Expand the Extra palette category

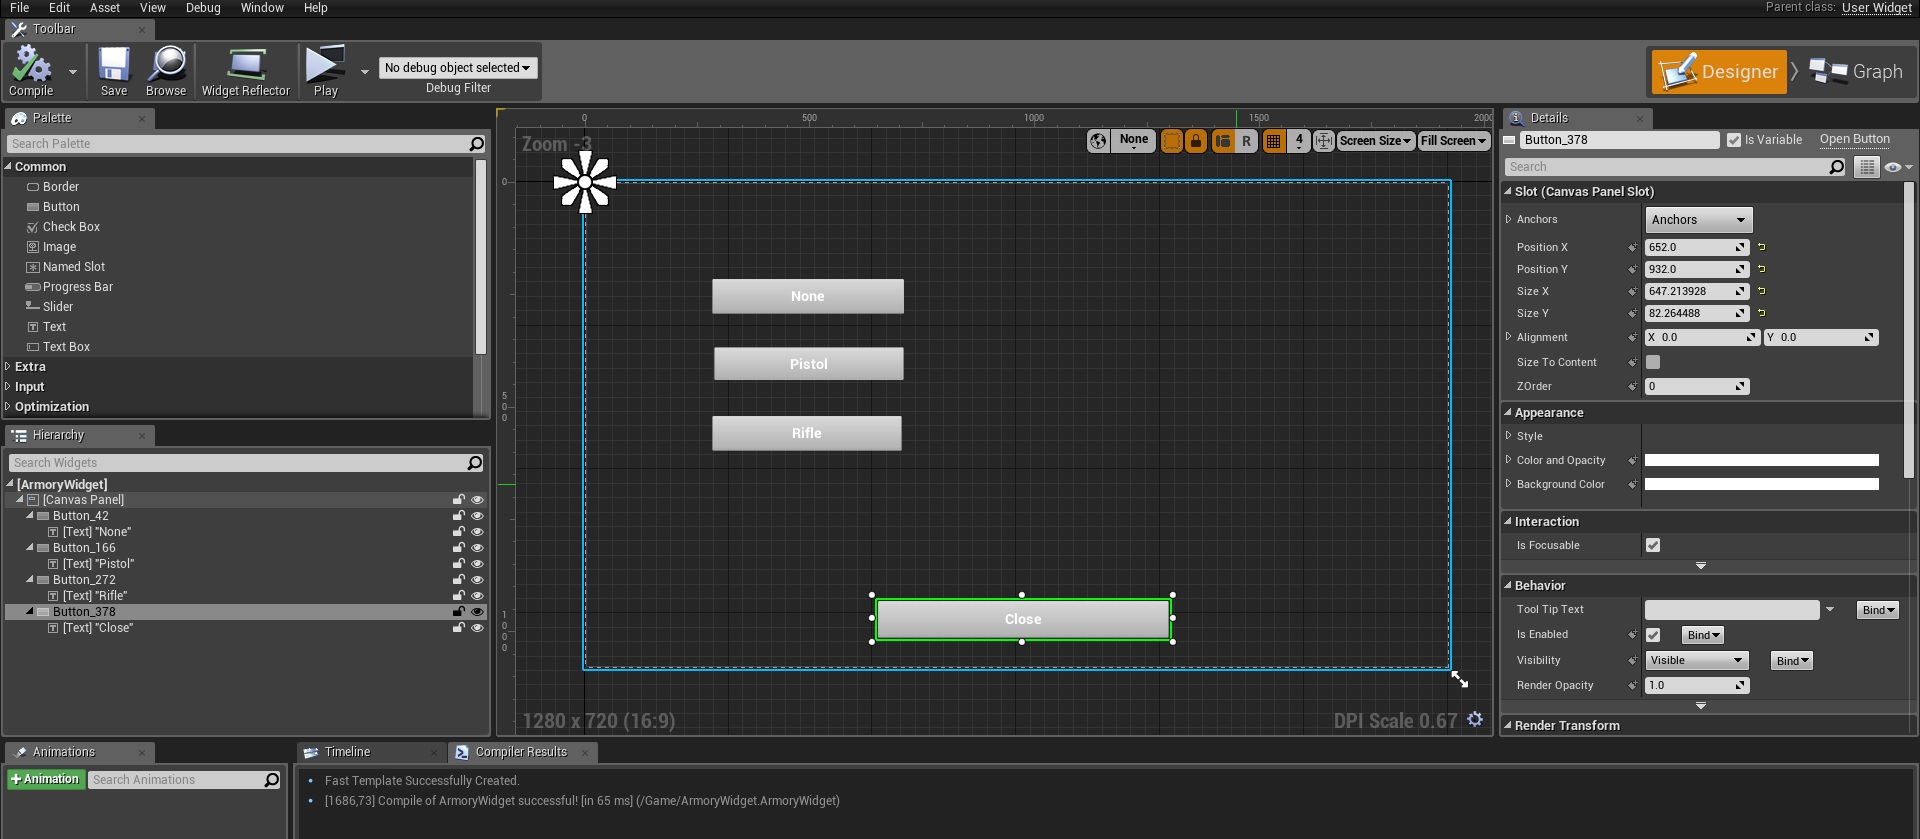click(x=30, y=367)
